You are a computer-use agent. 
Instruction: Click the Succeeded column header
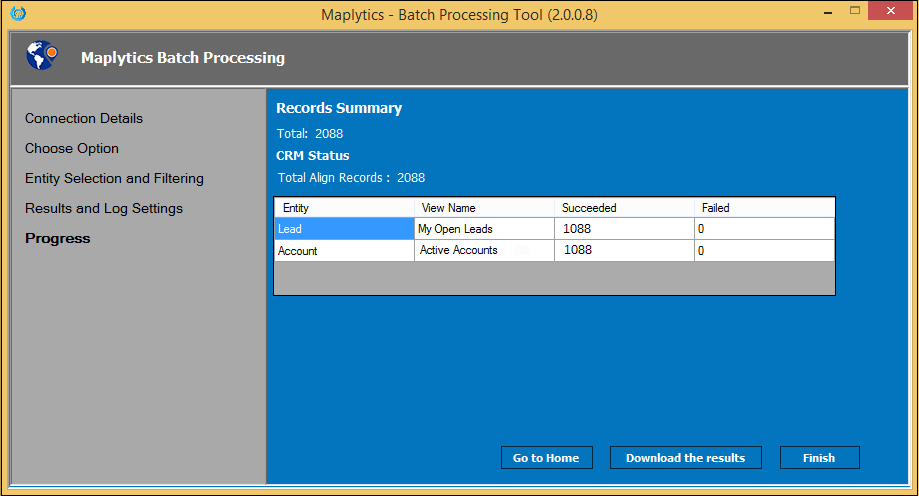pyautogui.click(x=625, y=208)
